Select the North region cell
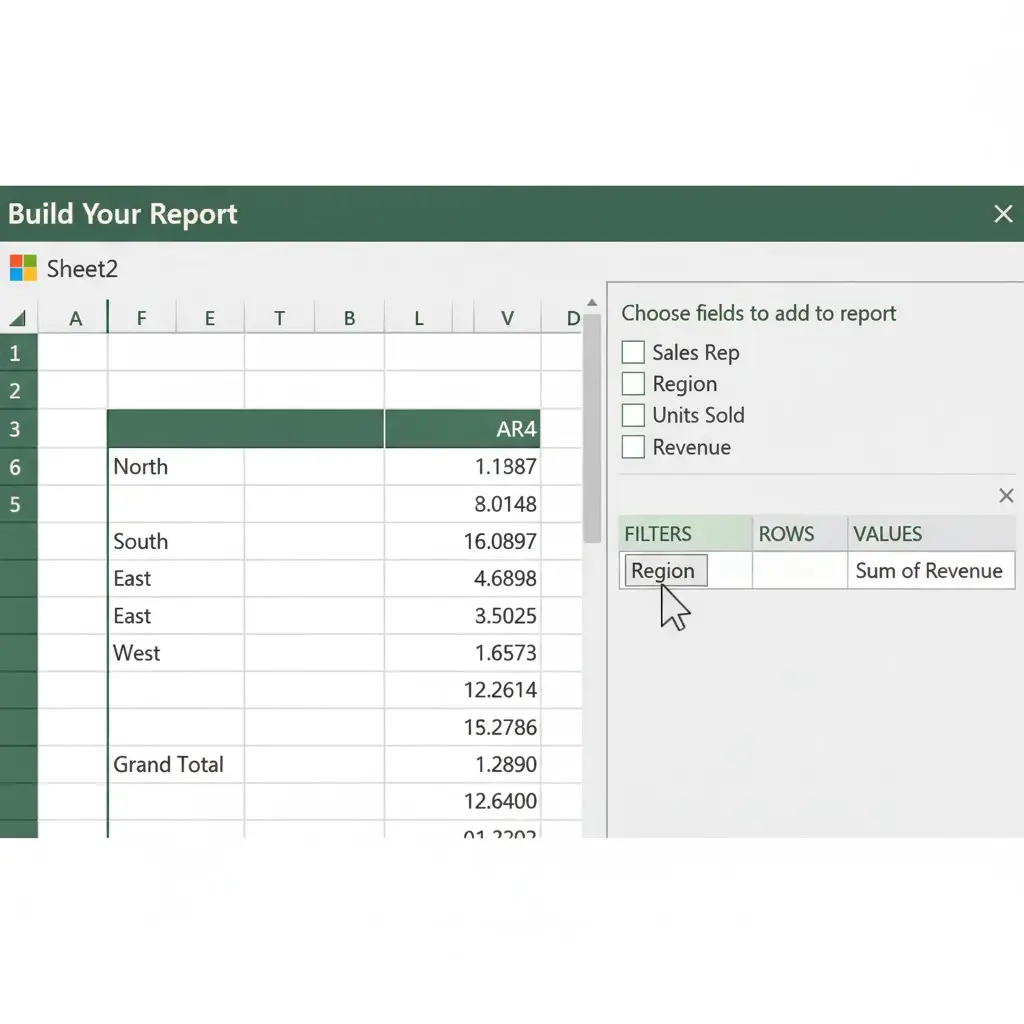Viewport: 1024px width, 1024px height. point(140,466)
